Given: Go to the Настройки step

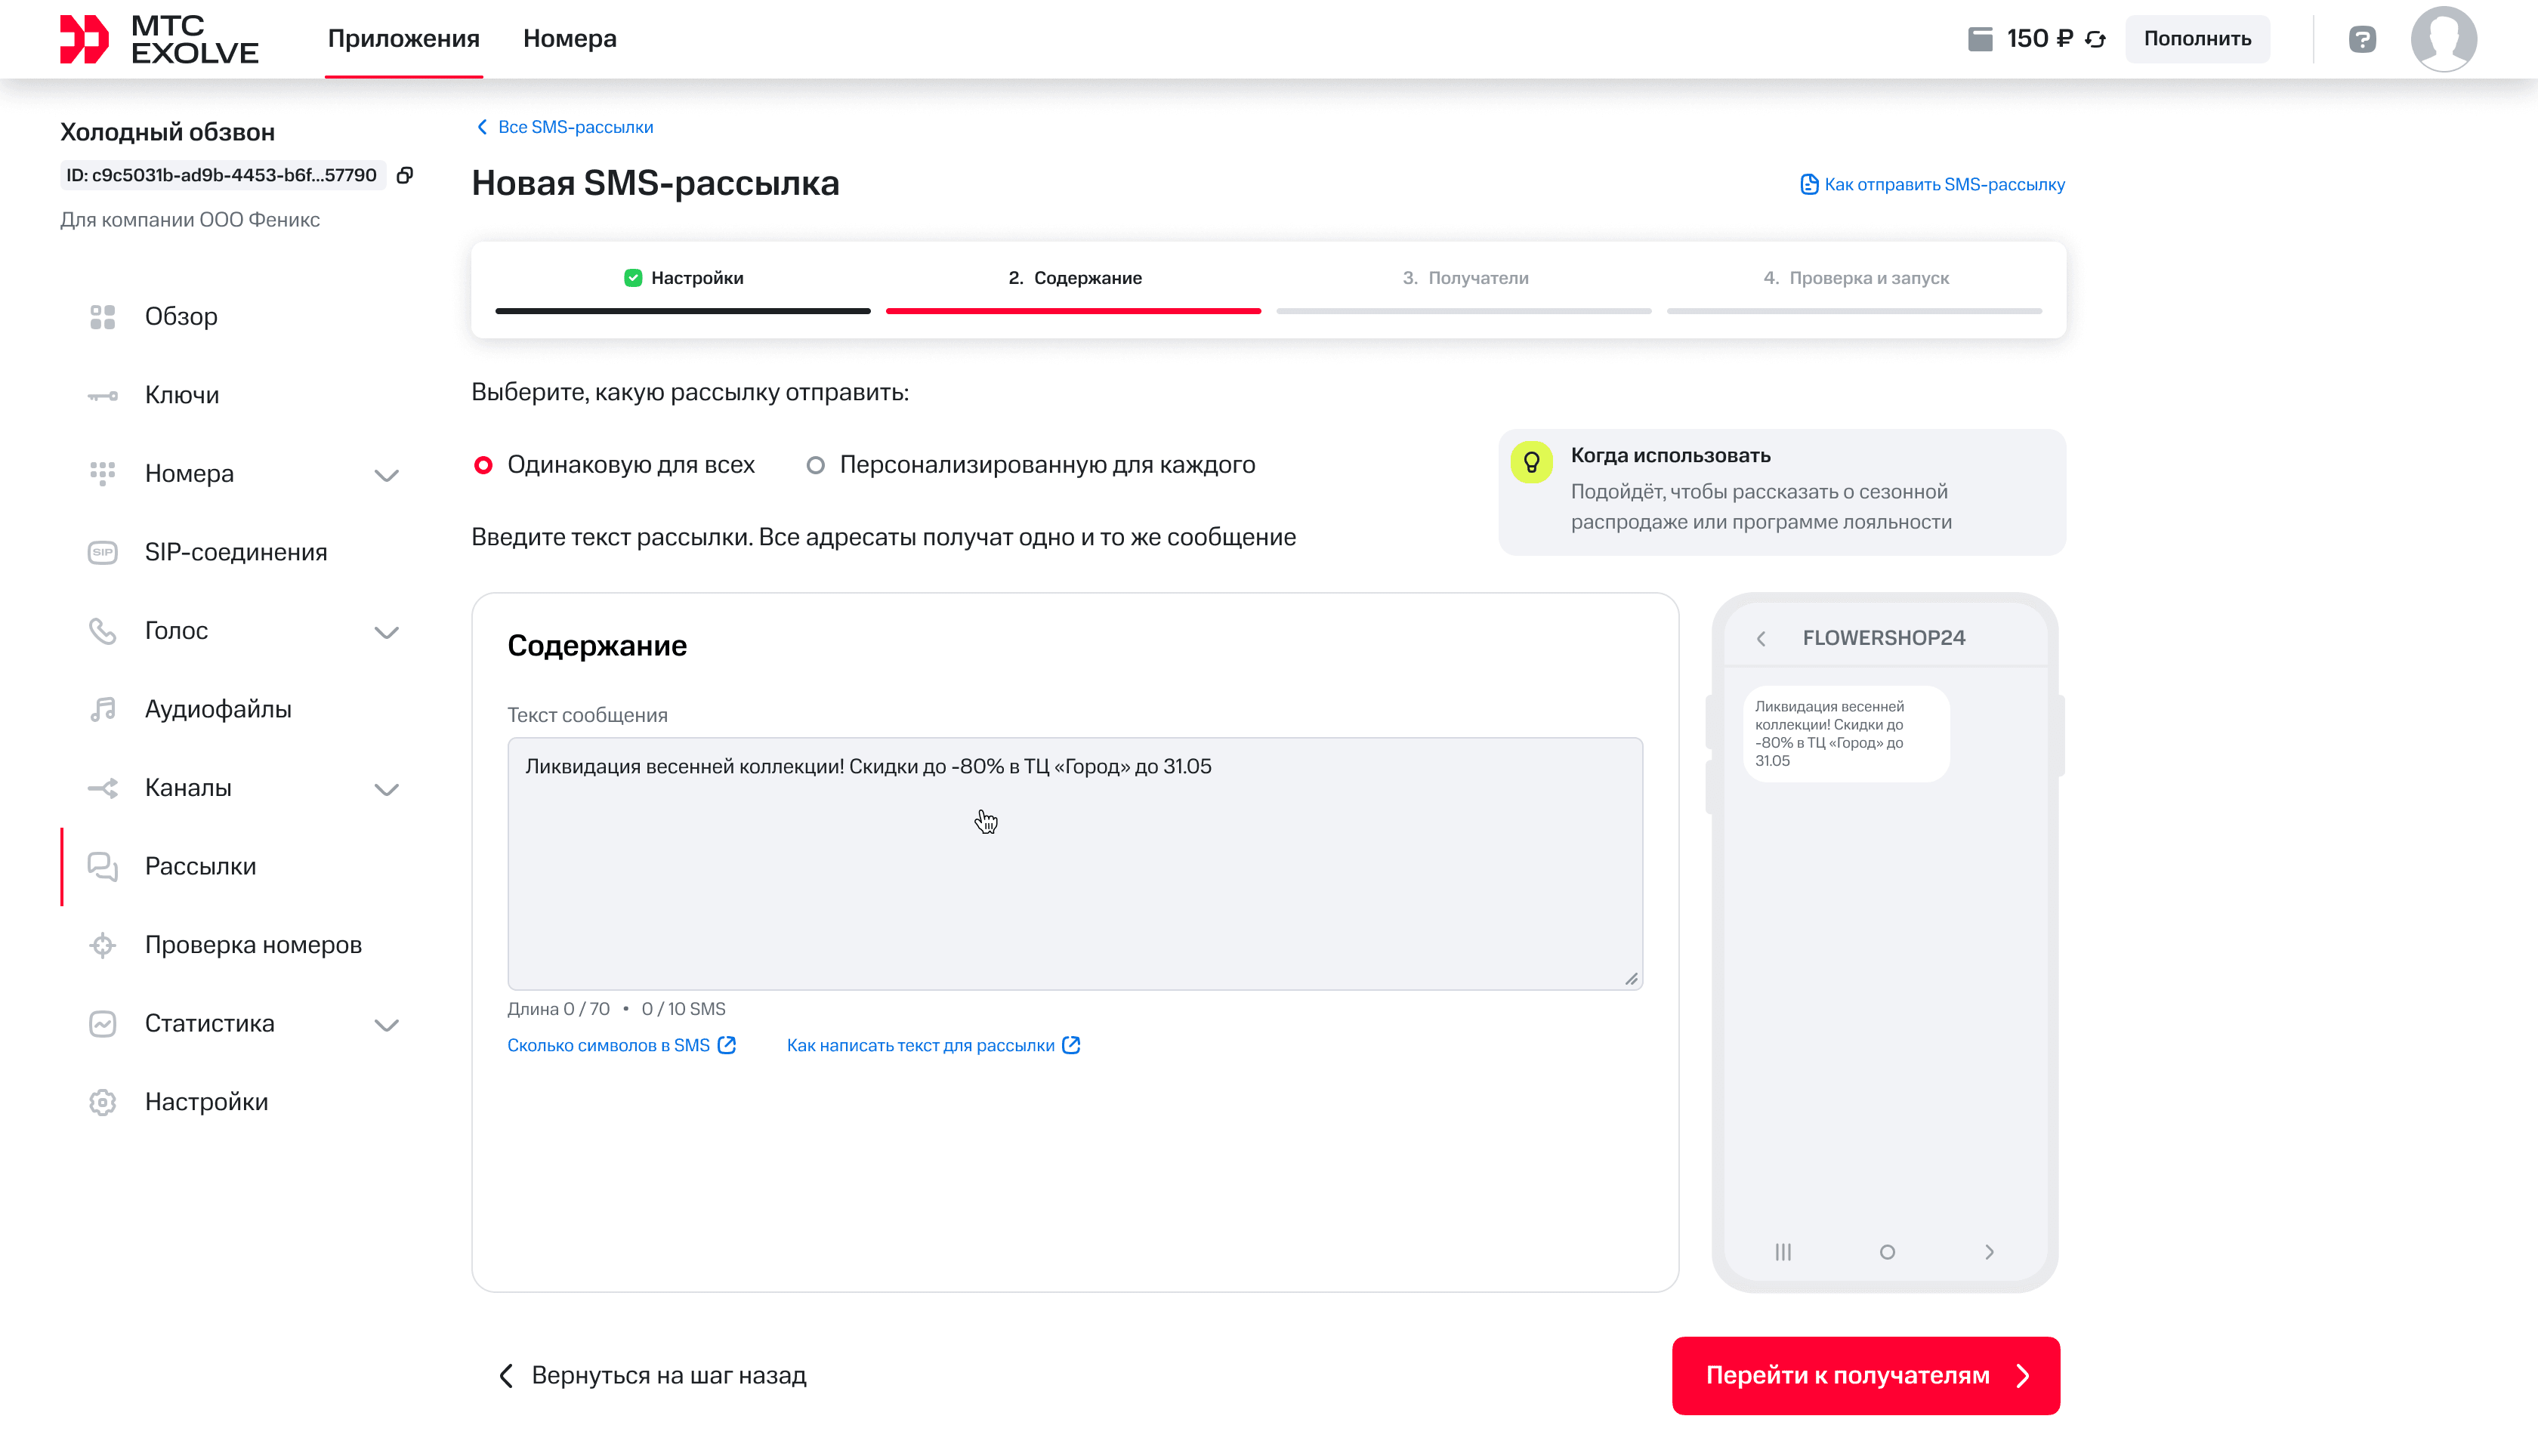Looking at the screenshot, I should click(683, 278).
